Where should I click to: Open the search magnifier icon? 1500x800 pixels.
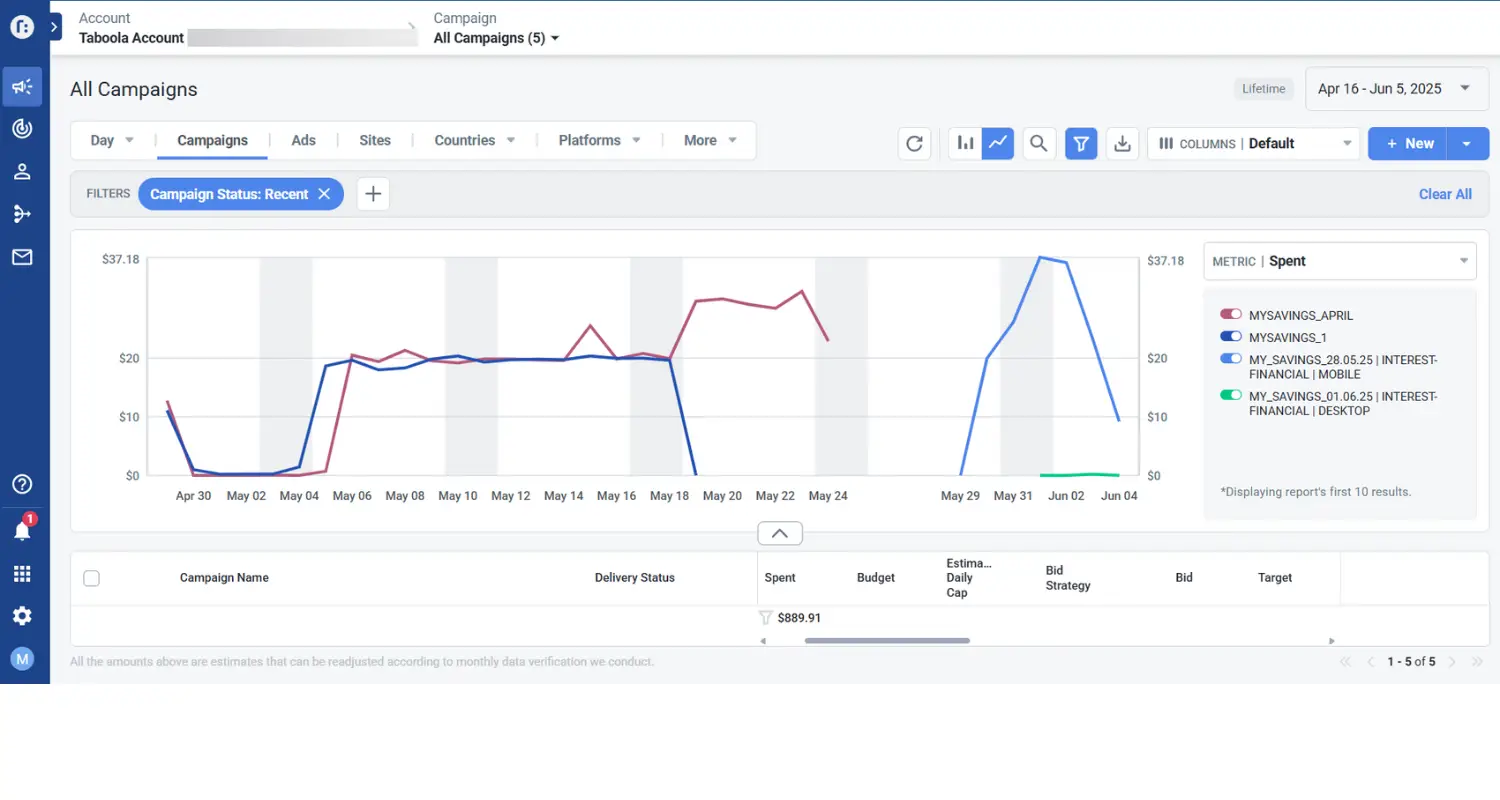point(1039,144)
